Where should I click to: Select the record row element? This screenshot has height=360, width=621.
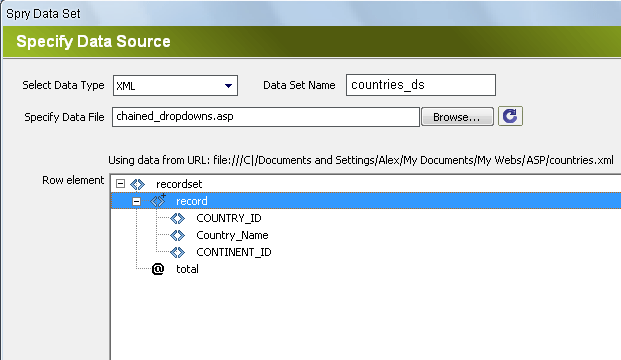coord(366,201)
